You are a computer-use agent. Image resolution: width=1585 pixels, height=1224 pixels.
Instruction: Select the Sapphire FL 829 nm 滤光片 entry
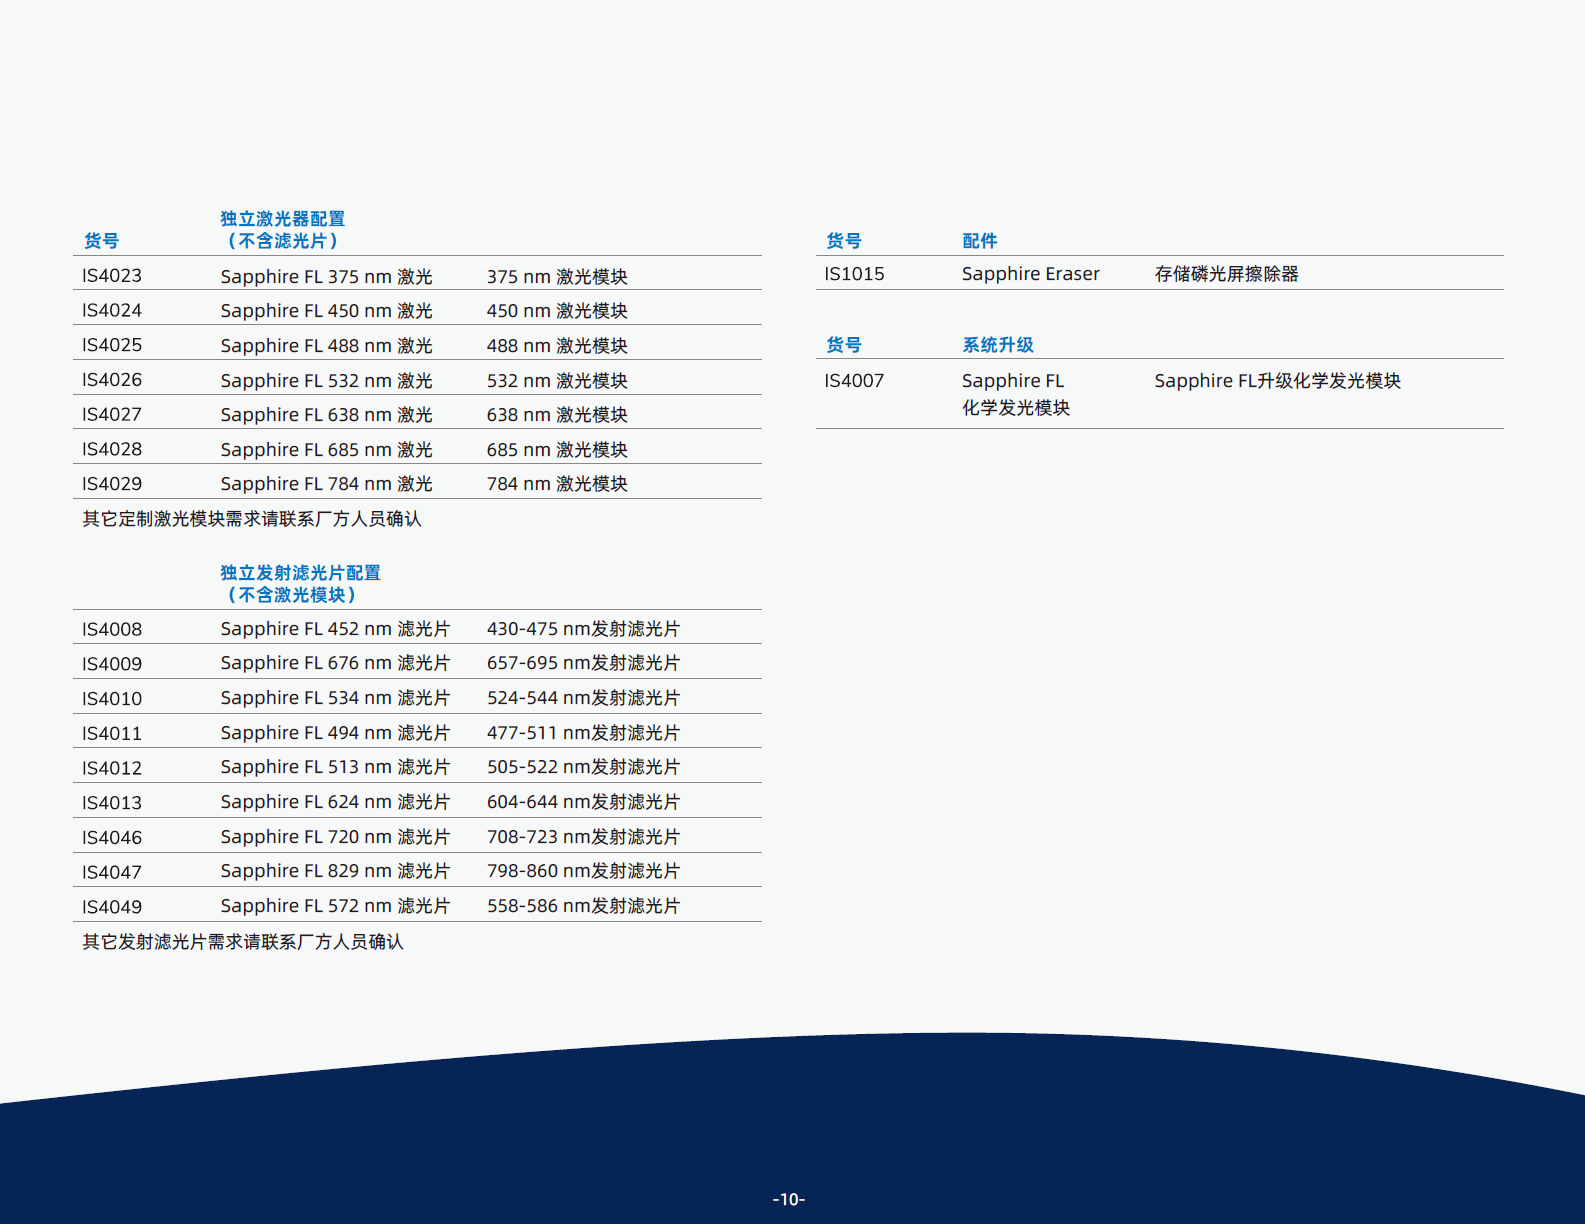[335, 871]
